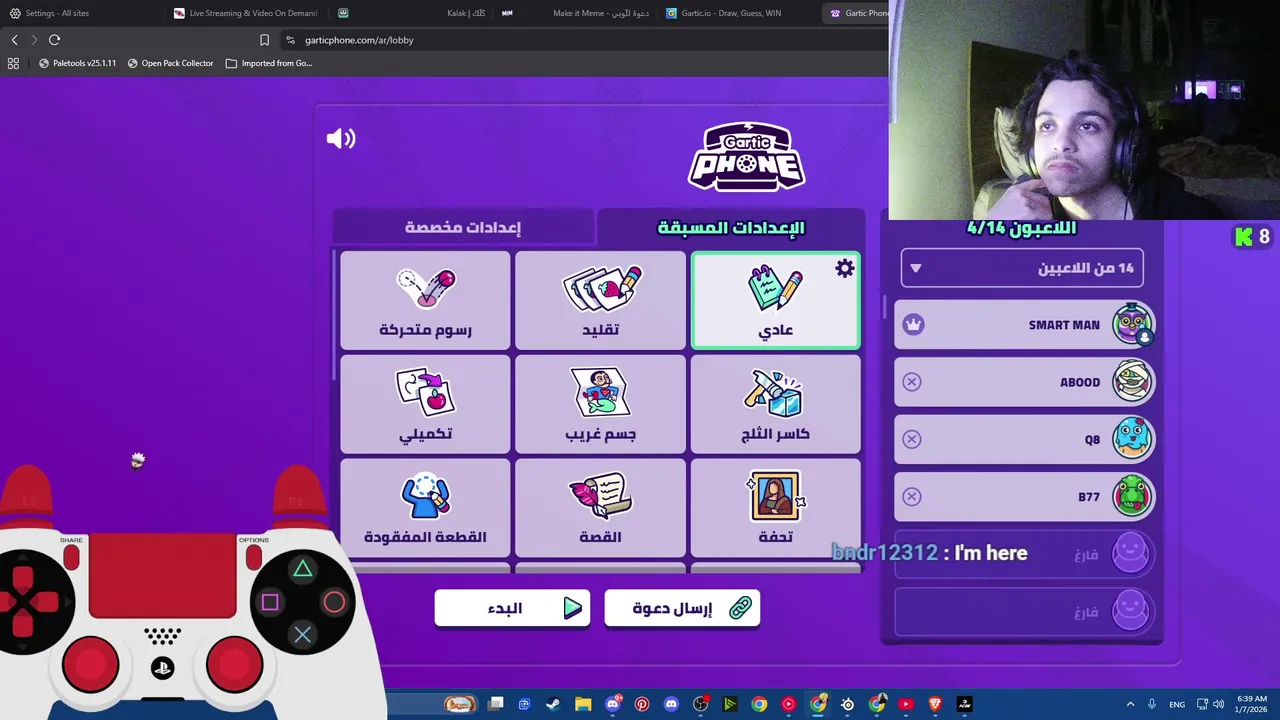Switch to the Settings - All sites tab
Screen dimensions: 1280x720
[x=80, y=13]
